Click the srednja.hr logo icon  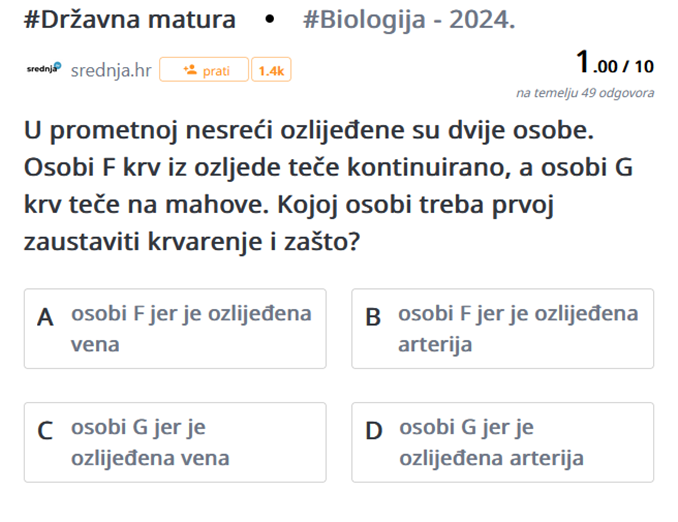(44, 68)
